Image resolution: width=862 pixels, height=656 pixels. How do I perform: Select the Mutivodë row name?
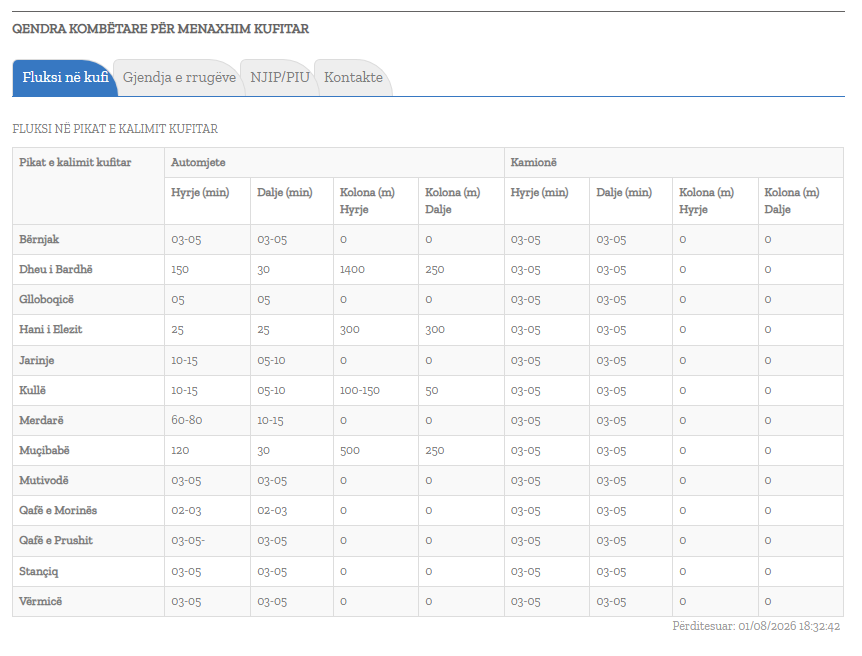click(43, 480)
